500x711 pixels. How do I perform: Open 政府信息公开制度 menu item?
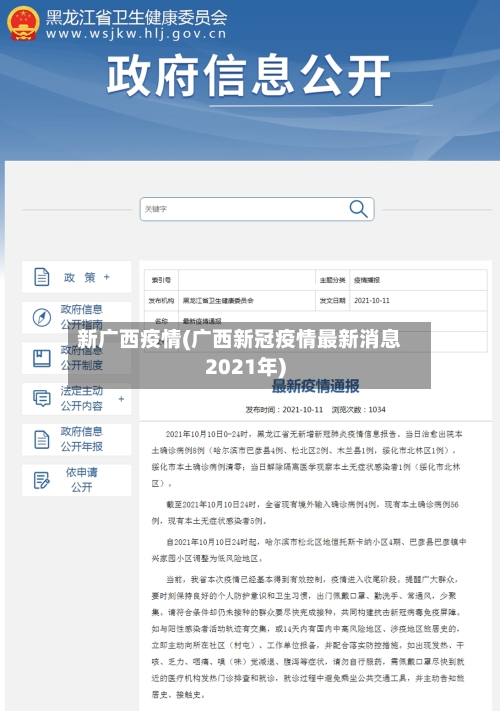[76, 358]
